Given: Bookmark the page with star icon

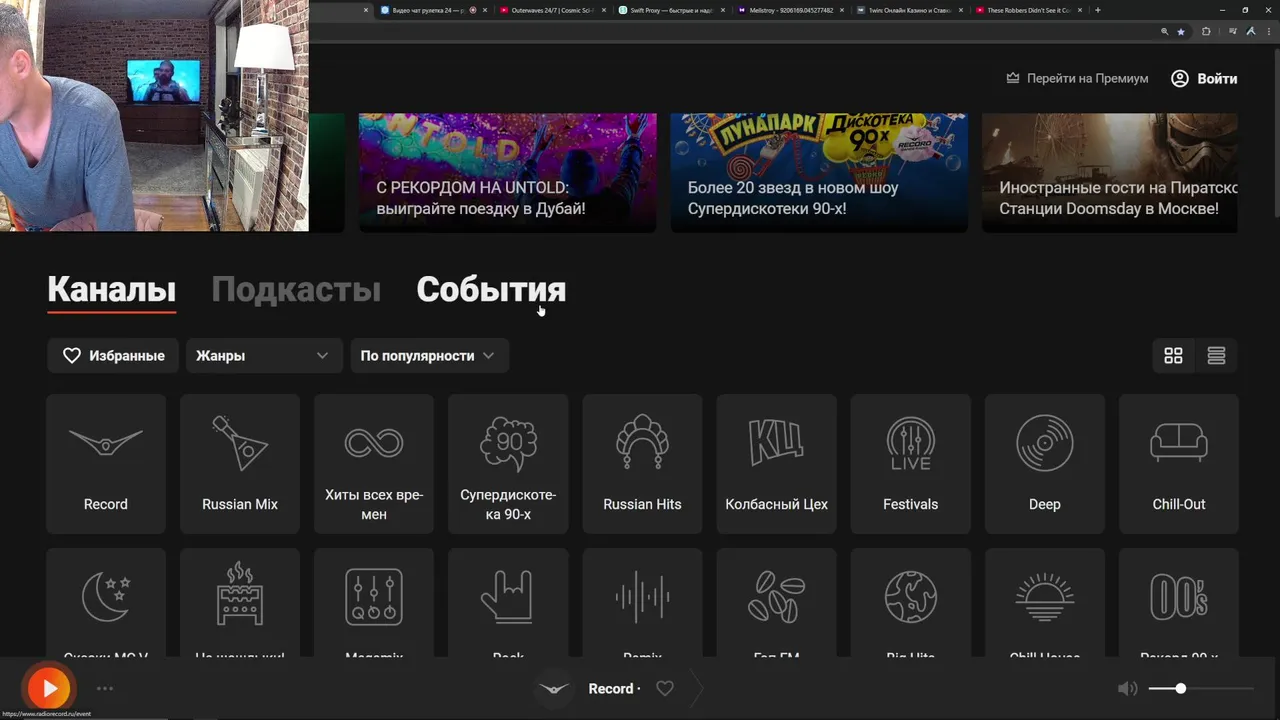Looking at the screenshot, I should (1181, 32).
